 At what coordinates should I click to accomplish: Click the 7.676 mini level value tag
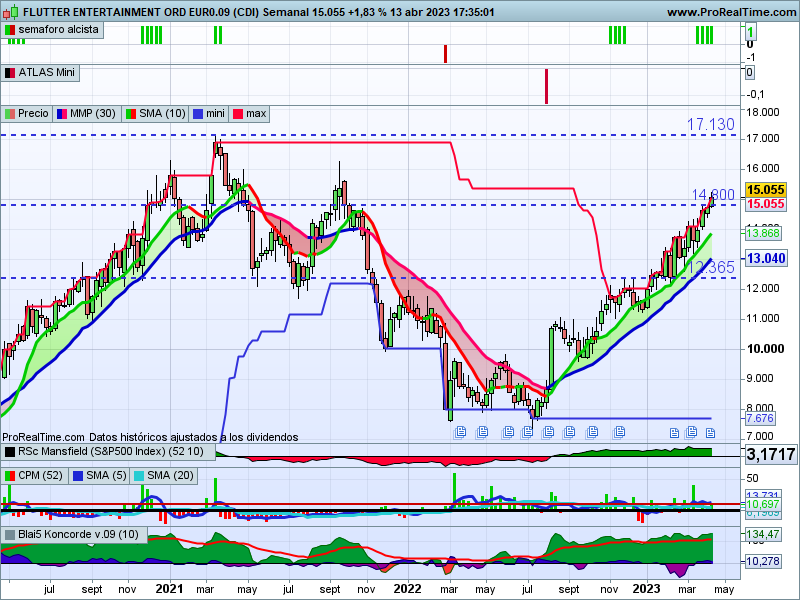[760, 418]
